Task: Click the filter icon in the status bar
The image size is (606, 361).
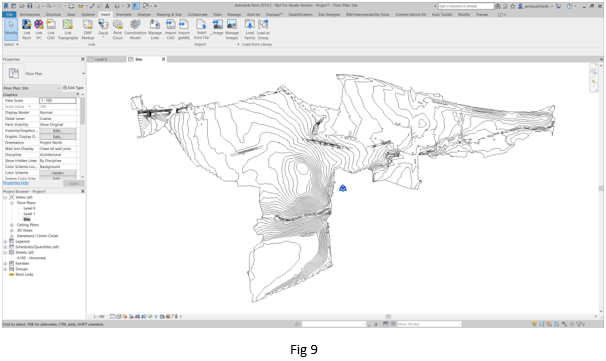Action: pyautogui.click(x=579, y=324)
